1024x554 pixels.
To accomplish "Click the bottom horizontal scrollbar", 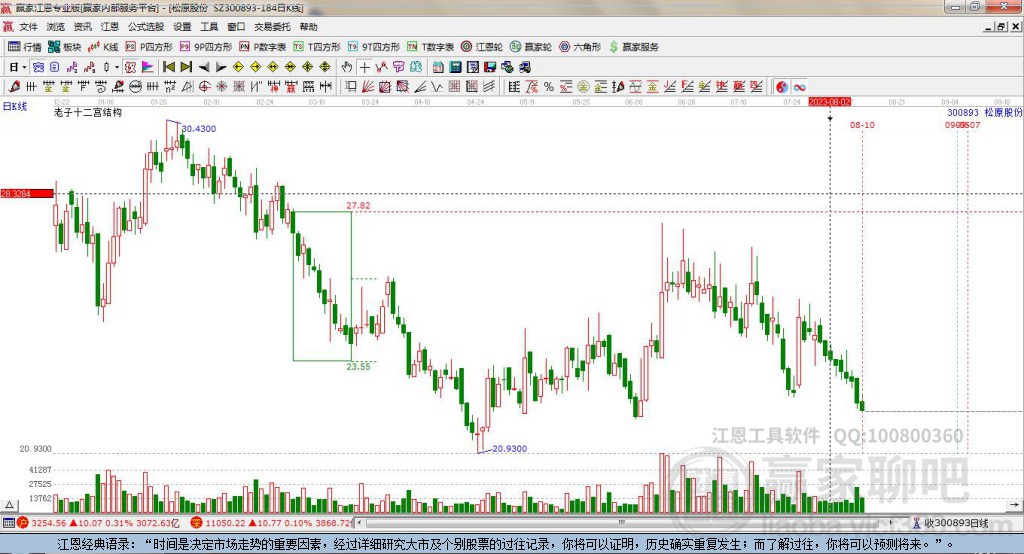I will pyautogui.click(x=622, y=523).
